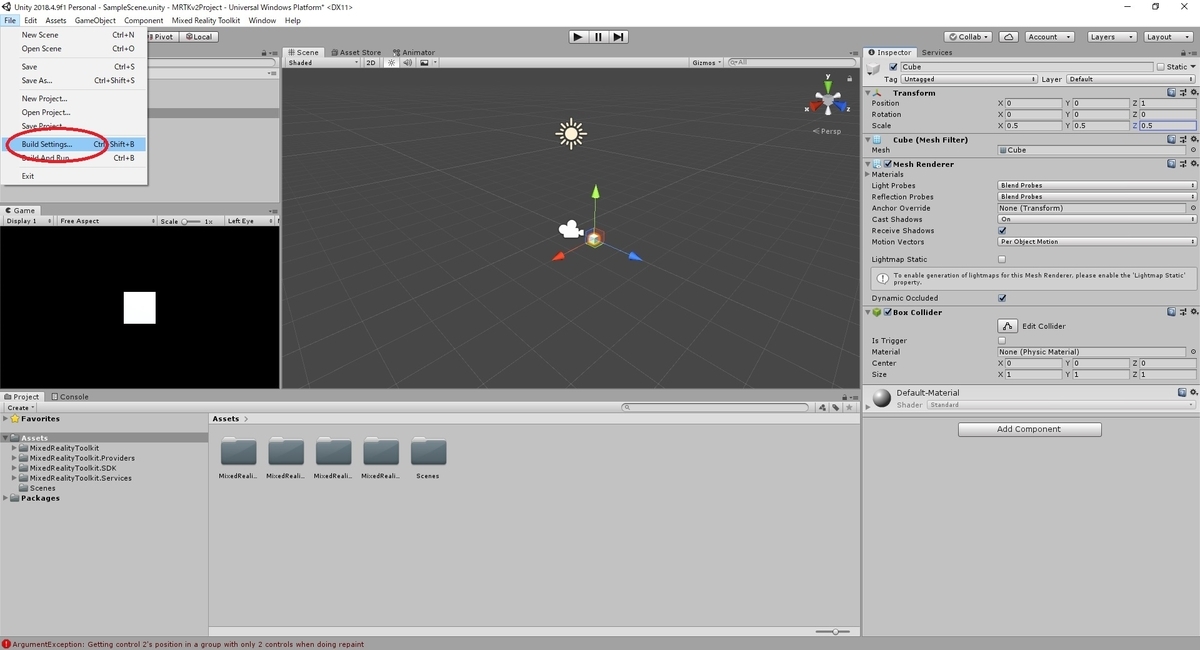Open Light Probes dropdown
1200x650 pixels.
[1097, 186]
